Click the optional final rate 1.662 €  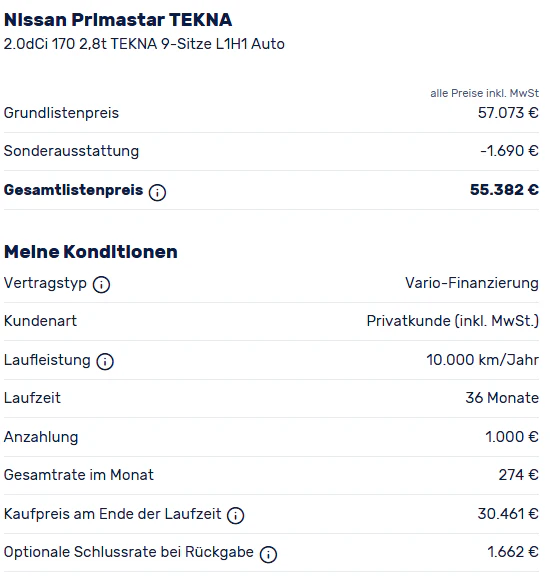pos(513,552)
